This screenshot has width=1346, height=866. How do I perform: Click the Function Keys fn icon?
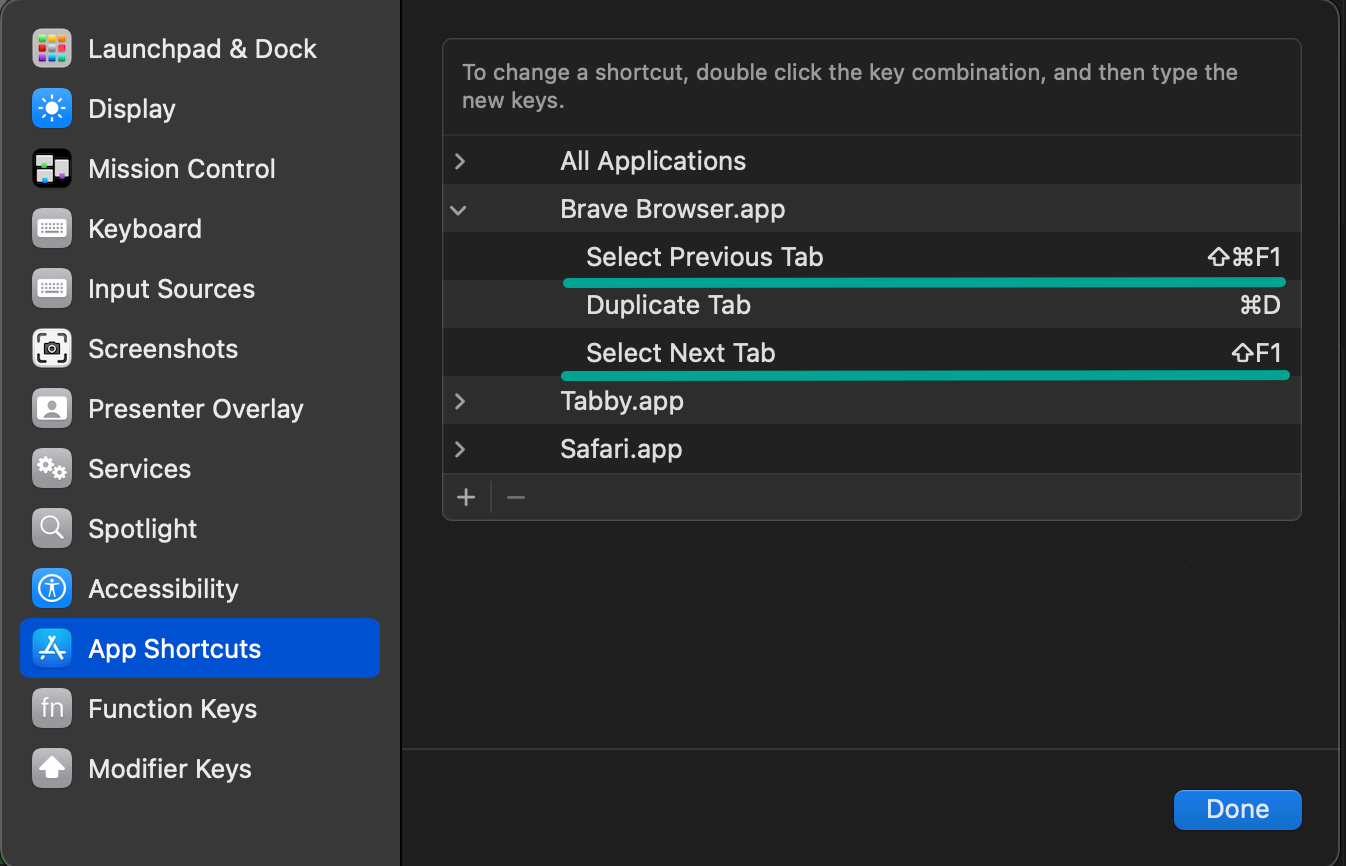coord(52,708)
